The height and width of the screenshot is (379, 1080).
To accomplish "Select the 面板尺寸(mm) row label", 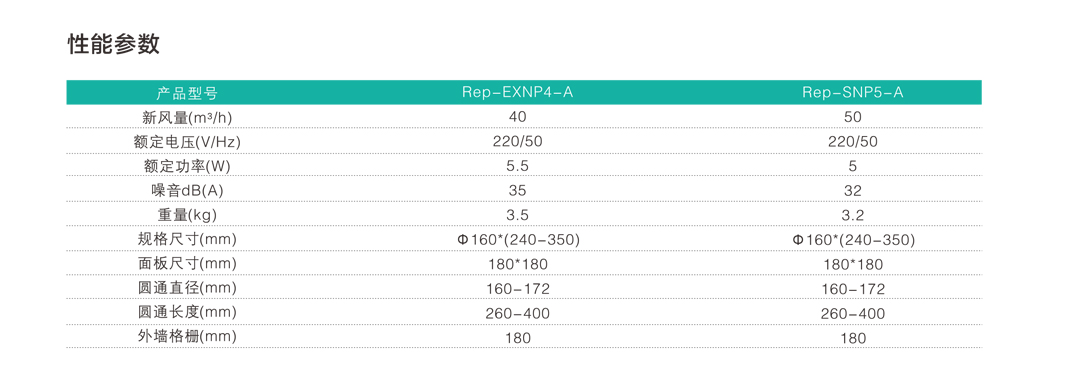I will [x=187, y=264].
